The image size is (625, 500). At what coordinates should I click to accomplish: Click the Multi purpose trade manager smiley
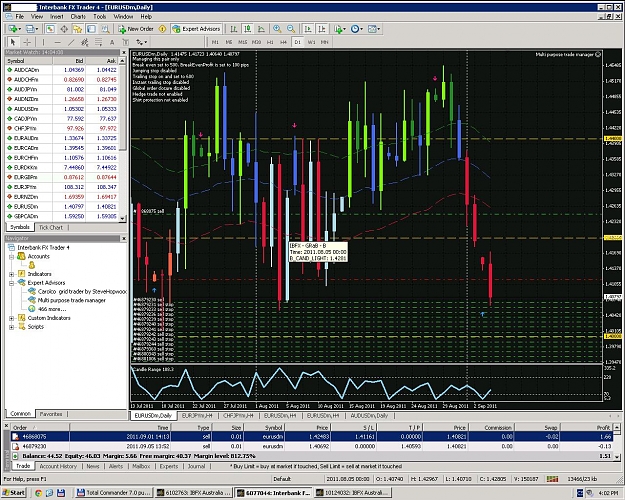[x=598, y=54]
